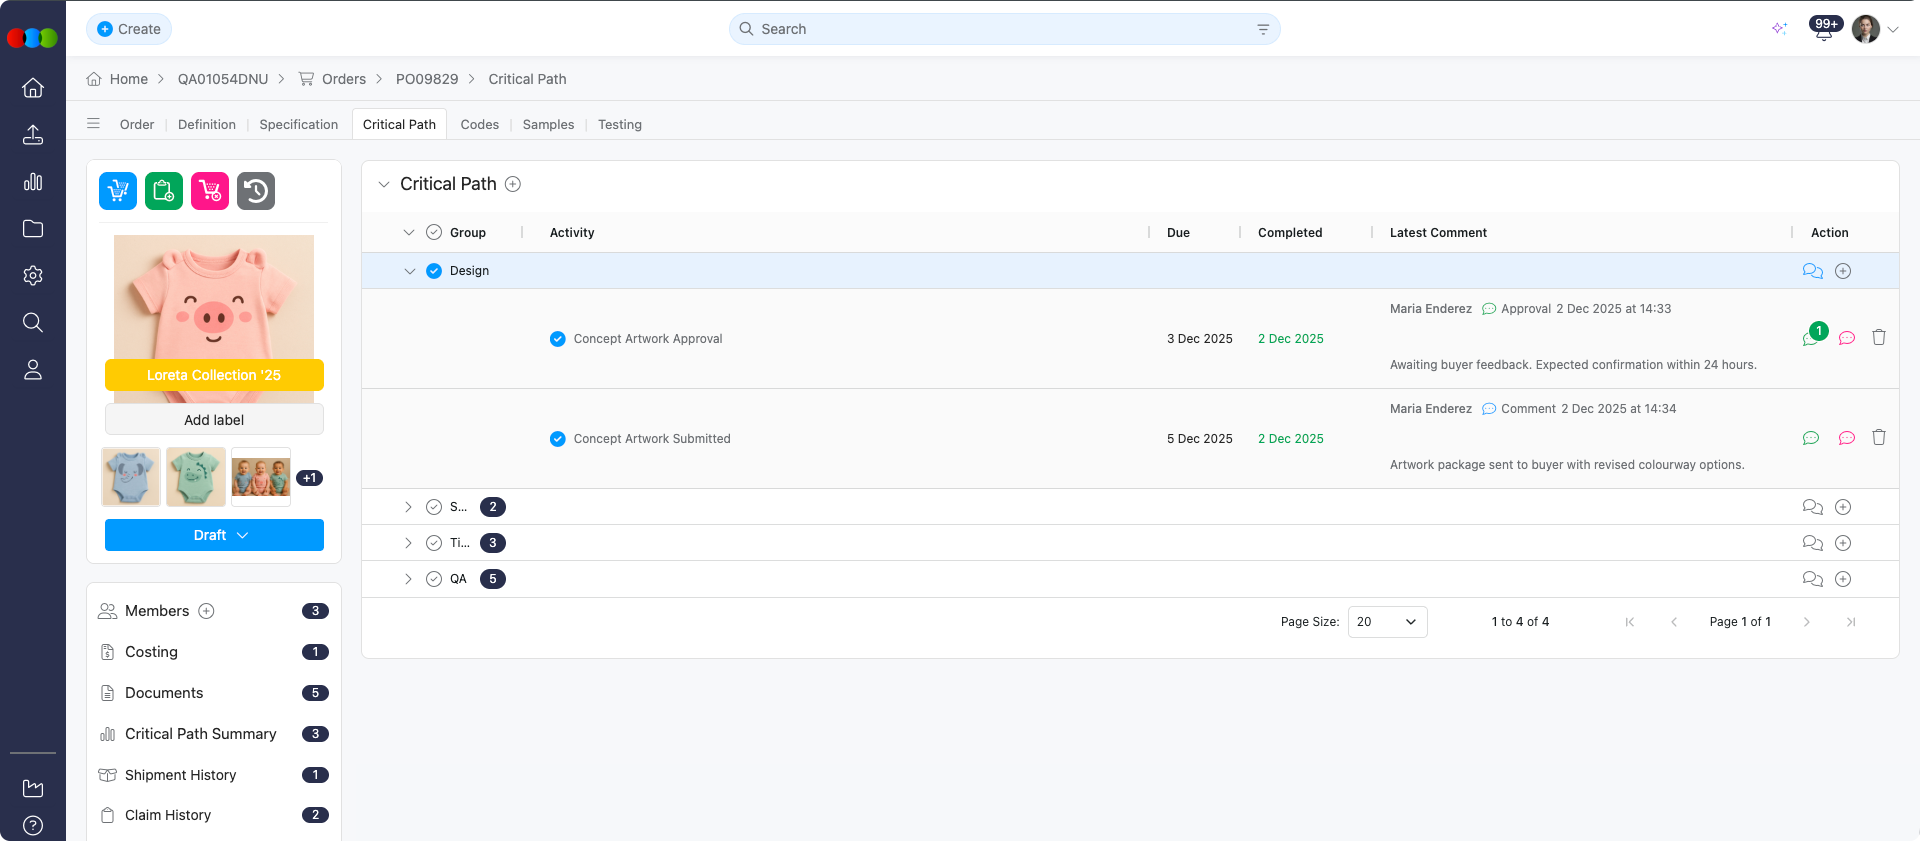Image resolution: width=1920 pixels, height=841 pixels.
Task: Toggle Concept Artwork Submitted completion check
Action: point(558,439)
